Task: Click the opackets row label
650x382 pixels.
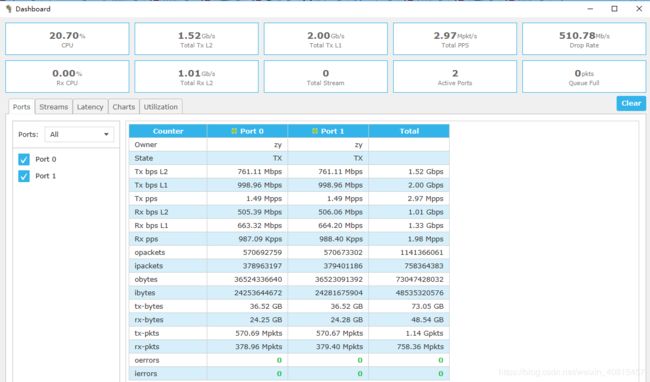Action: [150, 252]
